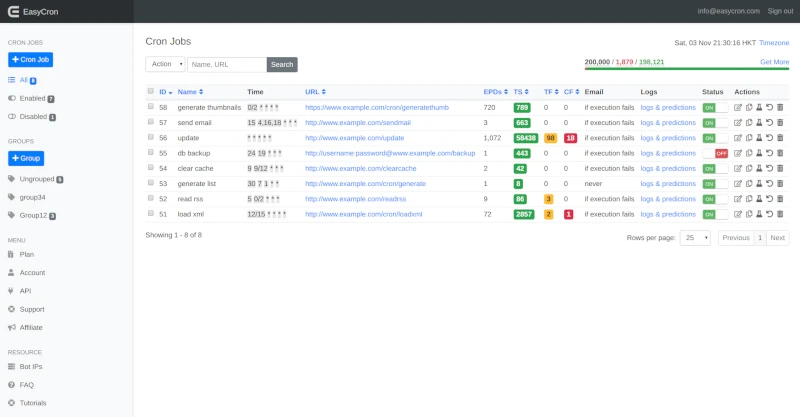The height and width of the screenshot is (417, 800).
Task: Edit the generate thumbnails cron job
Action: (x=738, y=108)
